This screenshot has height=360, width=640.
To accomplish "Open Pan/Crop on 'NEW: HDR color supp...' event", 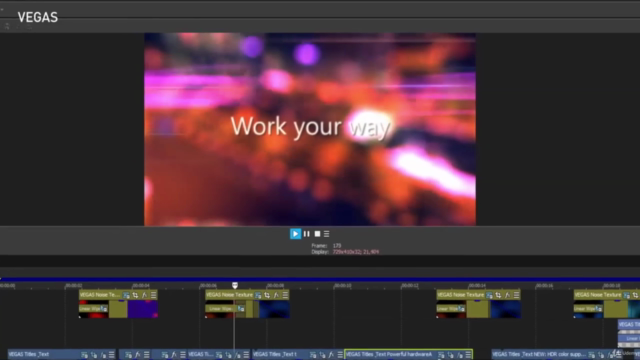I will [x=601, y=355].
